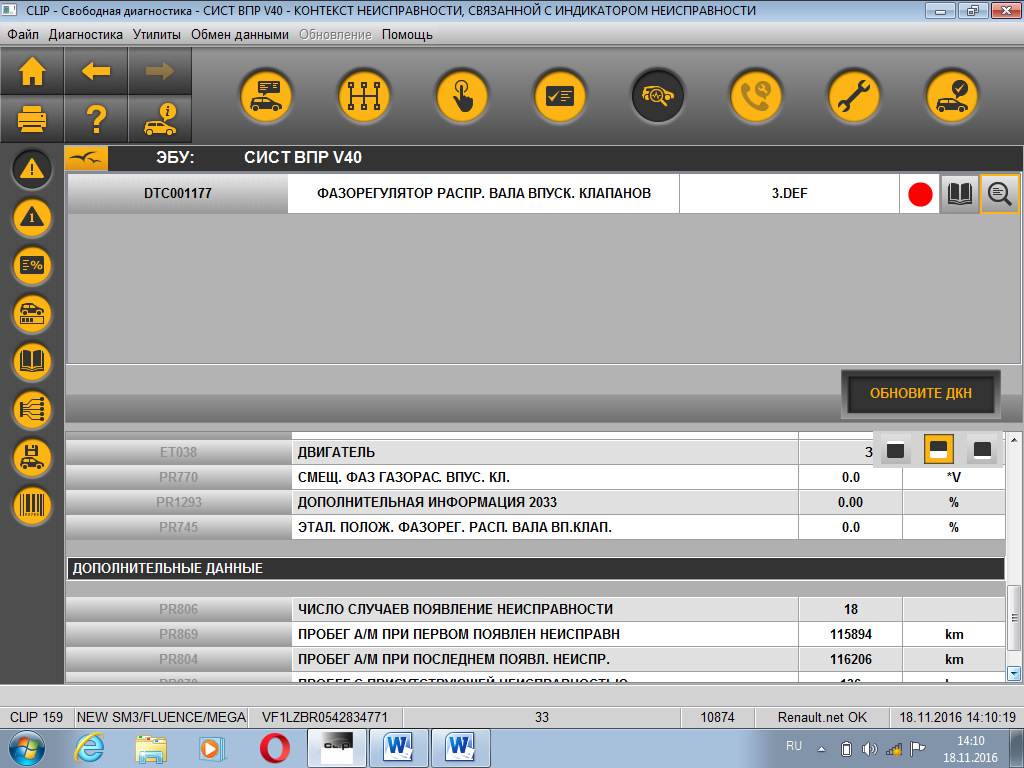1024x768 pixels.
Task: Print the current diagnostic screen
Action: tap(32, 119)
